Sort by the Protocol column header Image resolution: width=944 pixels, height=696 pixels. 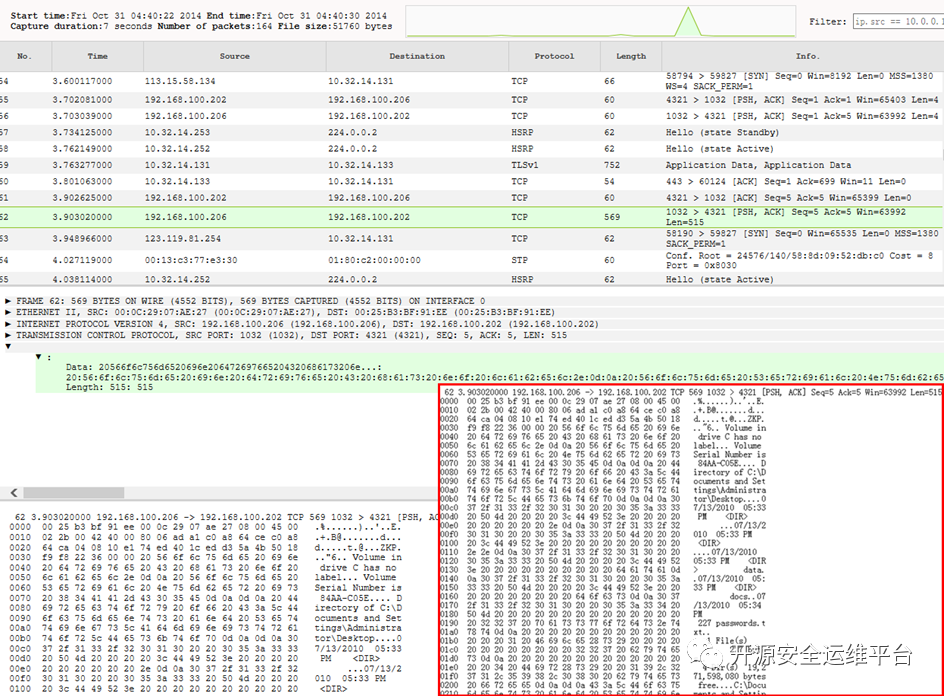(x=554, y=56)
